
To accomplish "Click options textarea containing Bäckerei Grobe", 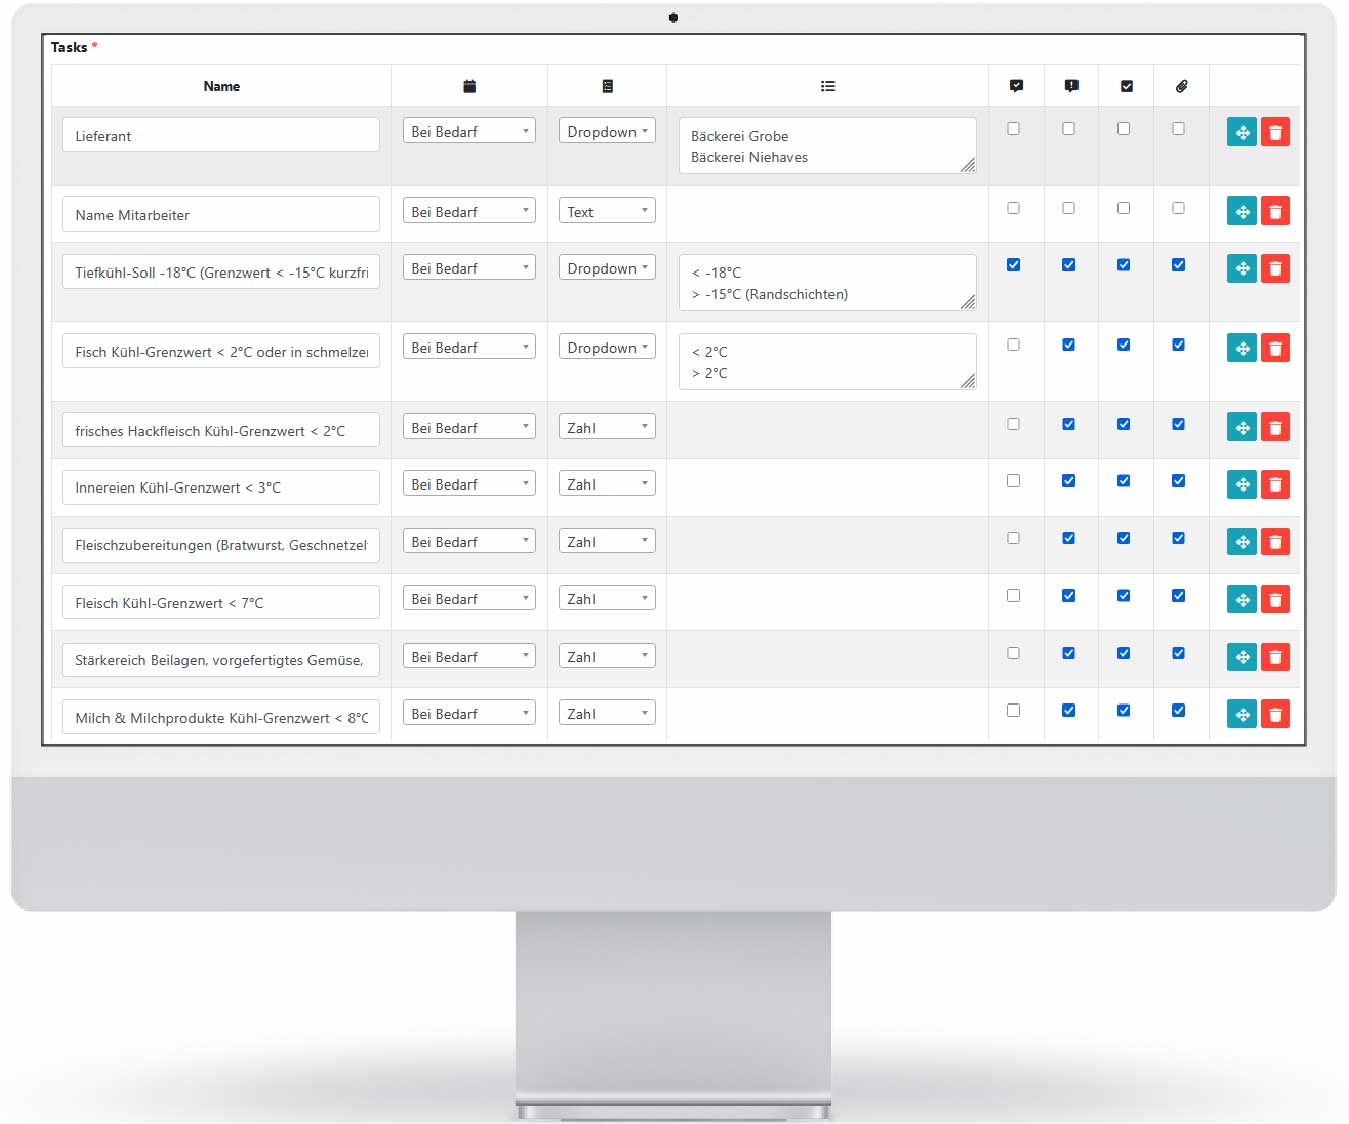I will (x=827, y=146).
